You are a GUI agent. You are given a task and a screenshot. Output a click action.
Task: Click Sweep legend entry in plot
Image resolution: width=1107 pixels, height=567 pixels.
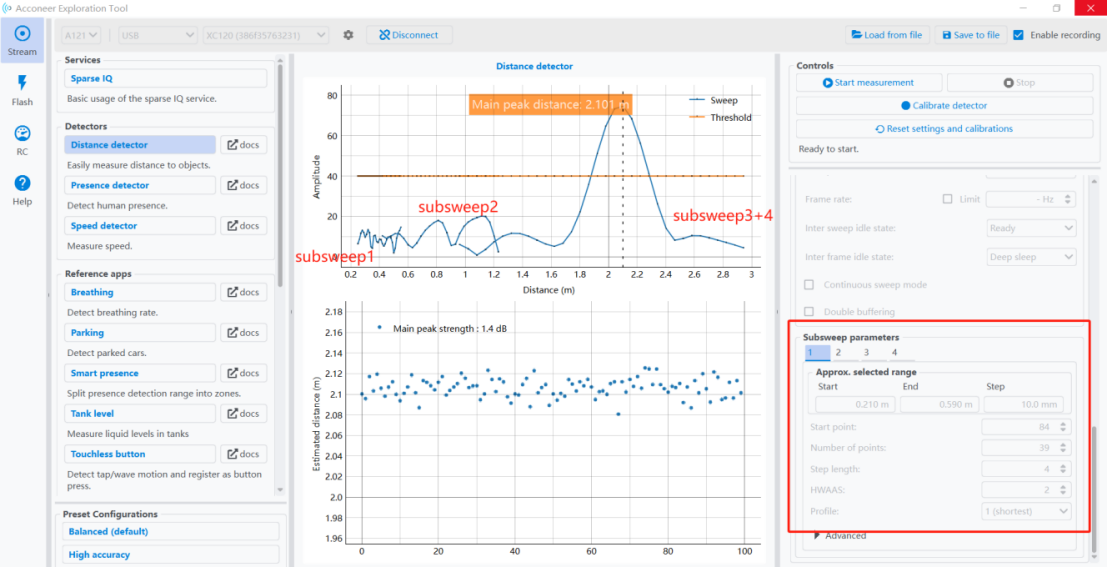pyautogui.click(x=713, y=100)
